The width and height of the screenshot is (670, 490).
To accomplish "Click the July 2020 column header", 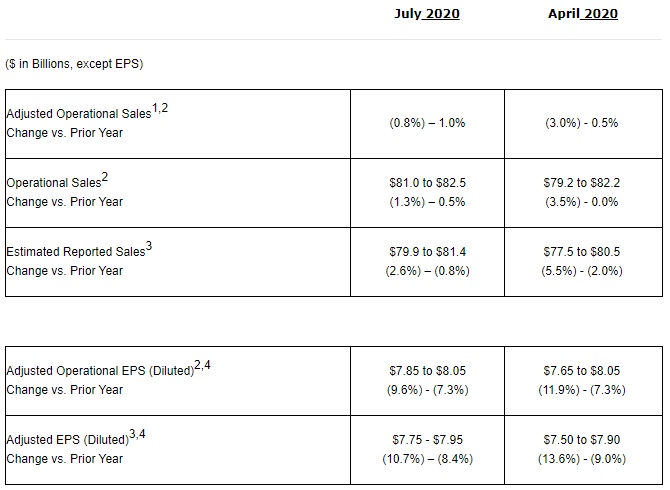I will (427, 14).
